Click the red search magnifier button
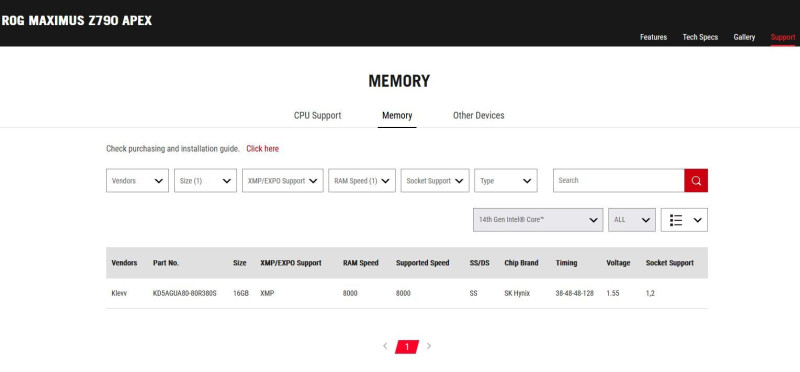The height and width of the screenshot is (372, 800). (695, 181)
